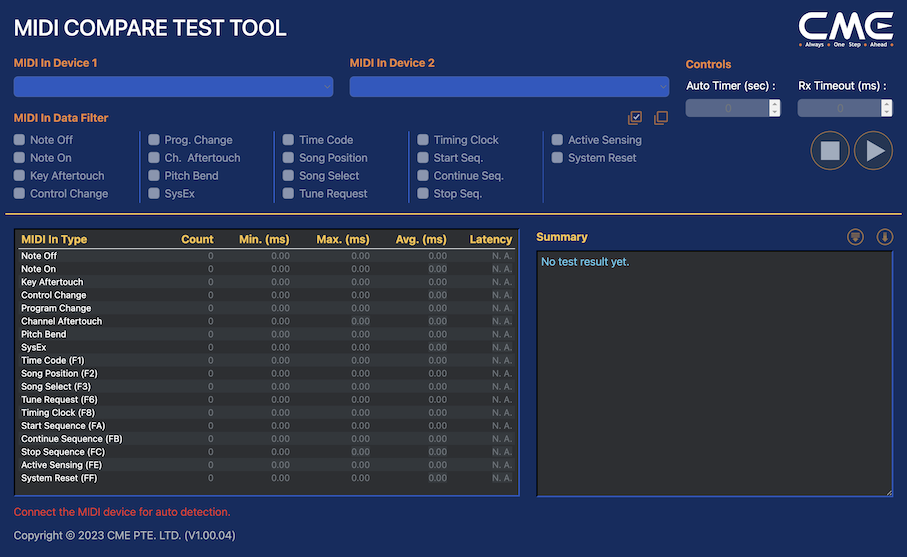
Task: Check the Timing Clock filter
Action: [x=424, y=140]
